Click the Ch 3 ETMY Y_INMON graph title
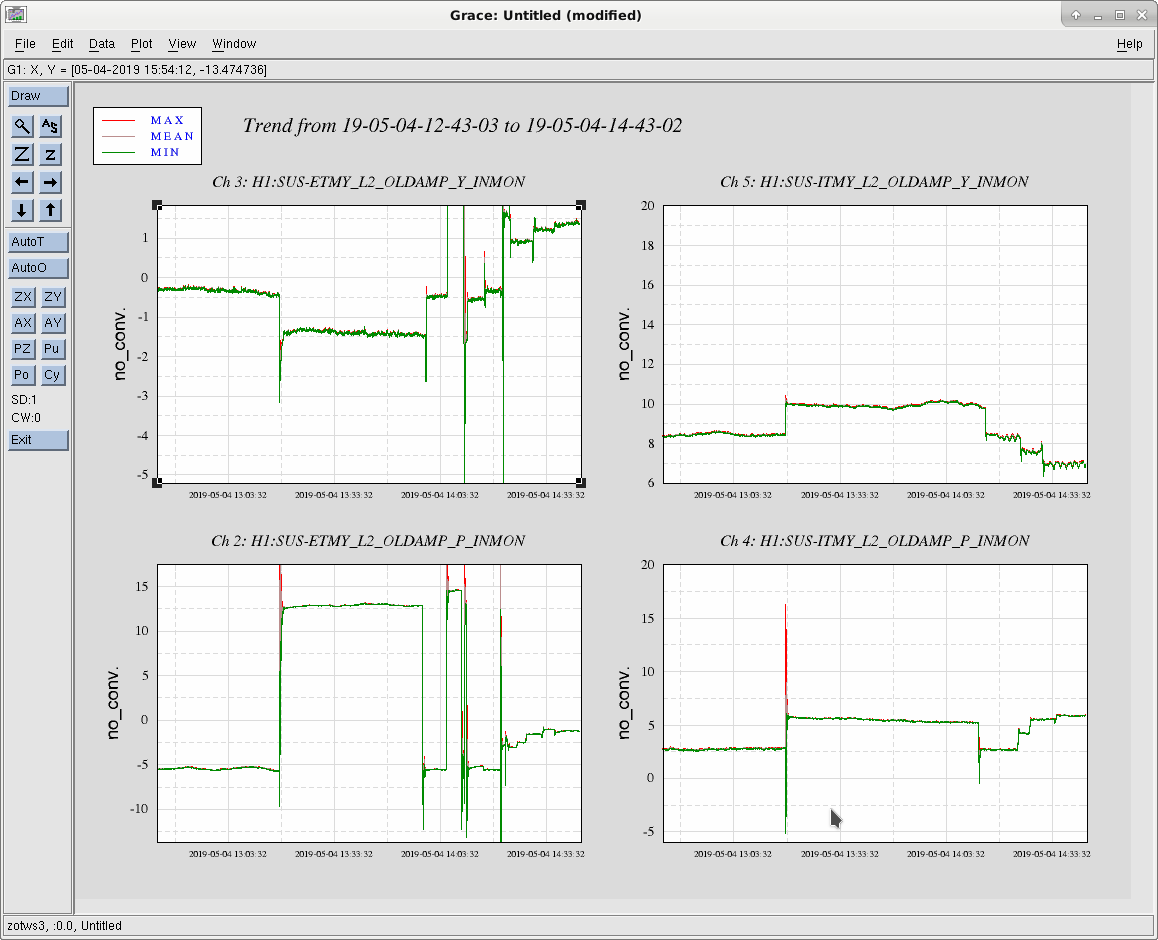The width and height of the screenshot is (1158, 940). pos(369,182)
